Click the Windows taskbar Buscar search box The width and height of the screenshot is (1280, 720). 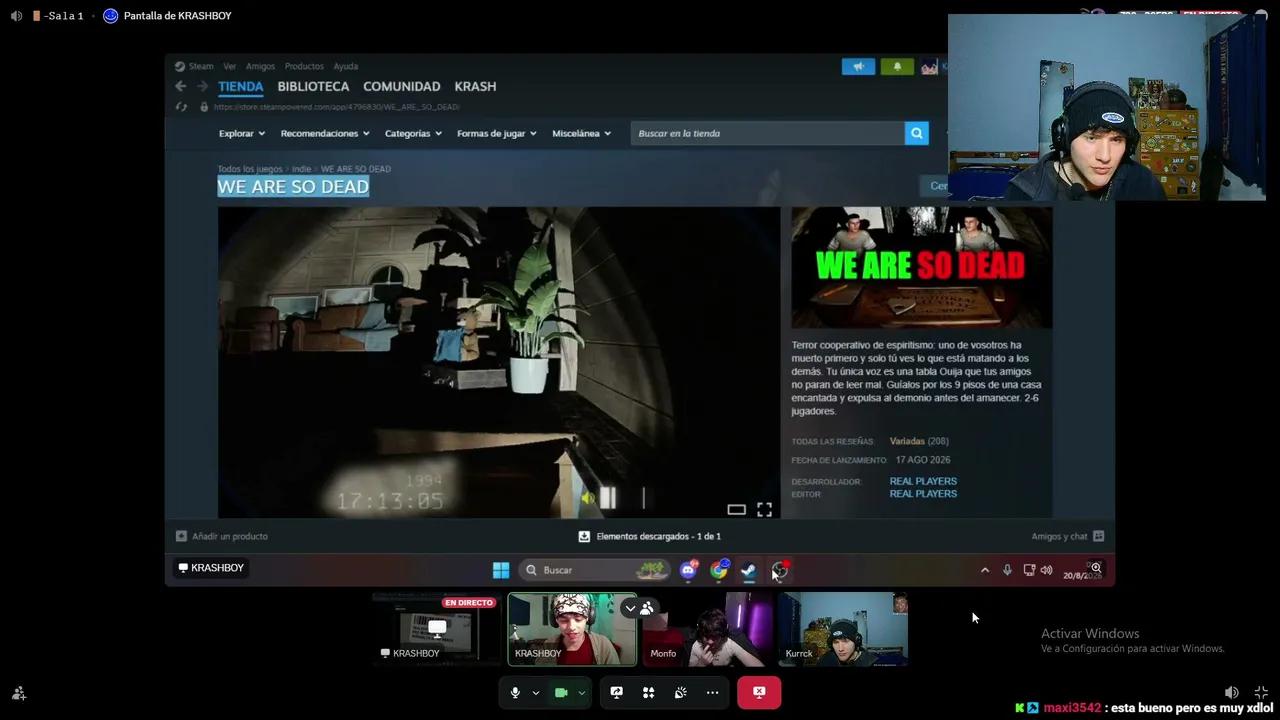pyautogui.click(x=594, y=570)
